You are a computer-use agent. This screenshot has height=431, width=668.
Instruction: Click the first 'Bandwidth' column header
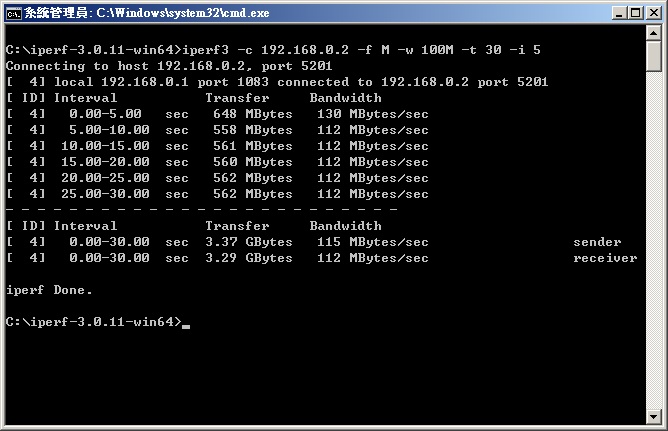pyautogui.click(x=346, y=98)
